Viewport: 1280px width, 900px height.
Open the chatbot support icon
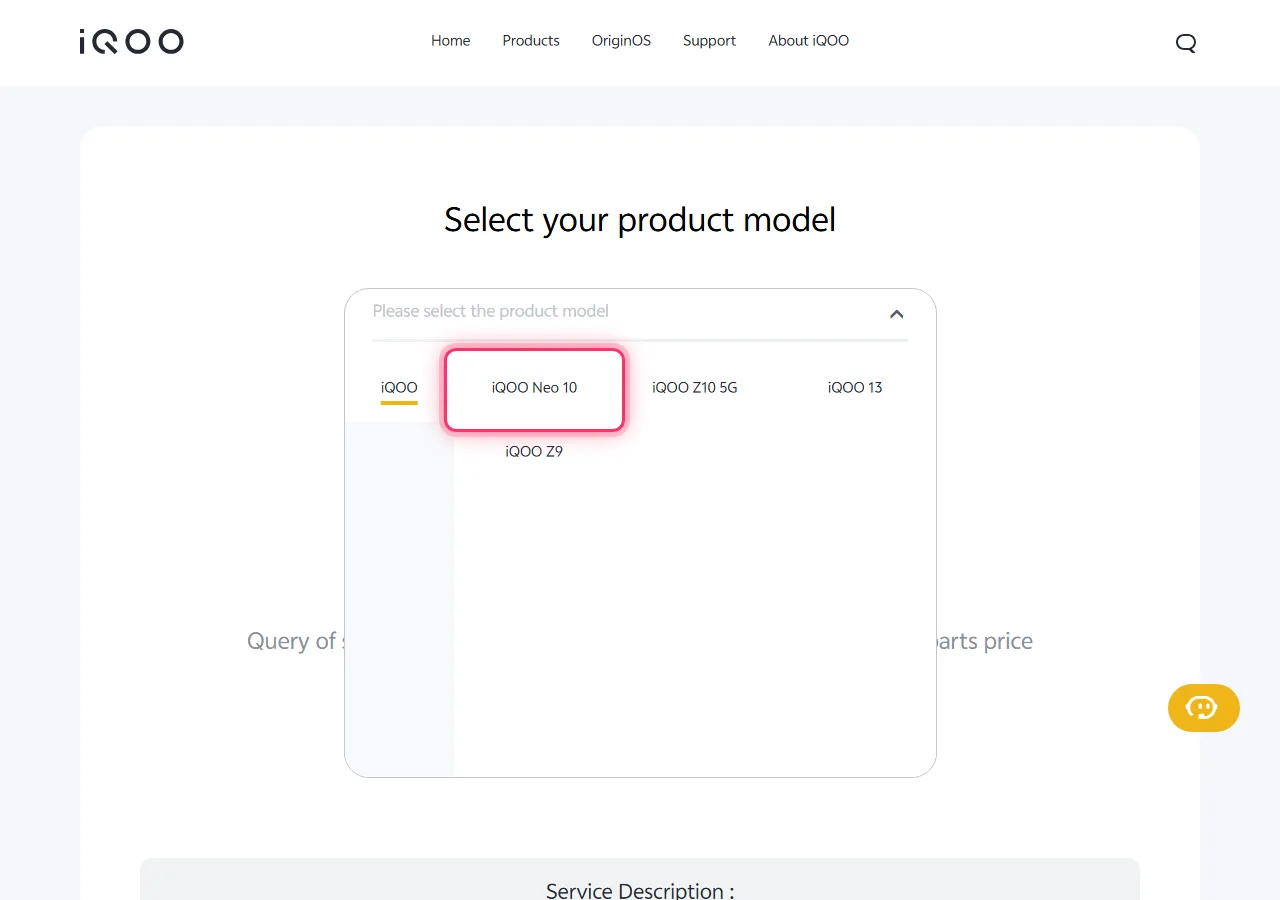tap(1203, 708)
